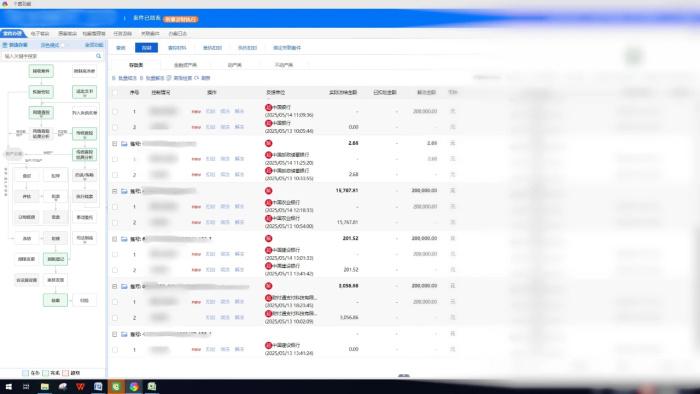
Task: Collapse the account group totaling 2.68
Action: pos(115,144)
